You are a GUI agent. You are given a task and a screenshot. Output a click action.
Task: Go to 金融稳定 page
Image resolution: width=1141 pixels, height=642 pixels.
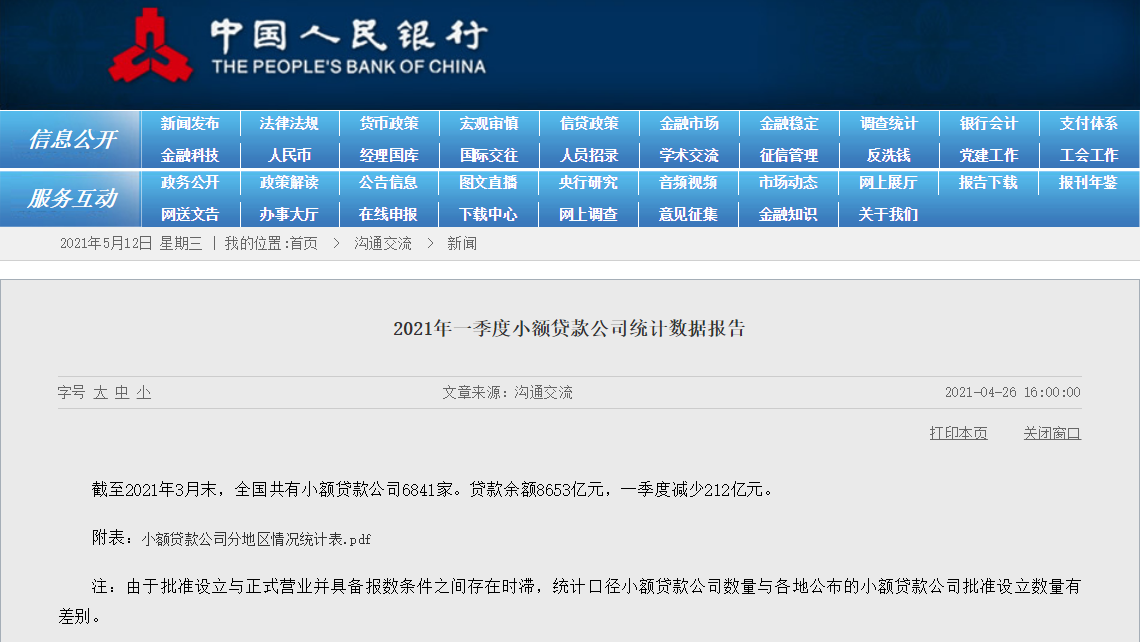click(x=790, y=124)
